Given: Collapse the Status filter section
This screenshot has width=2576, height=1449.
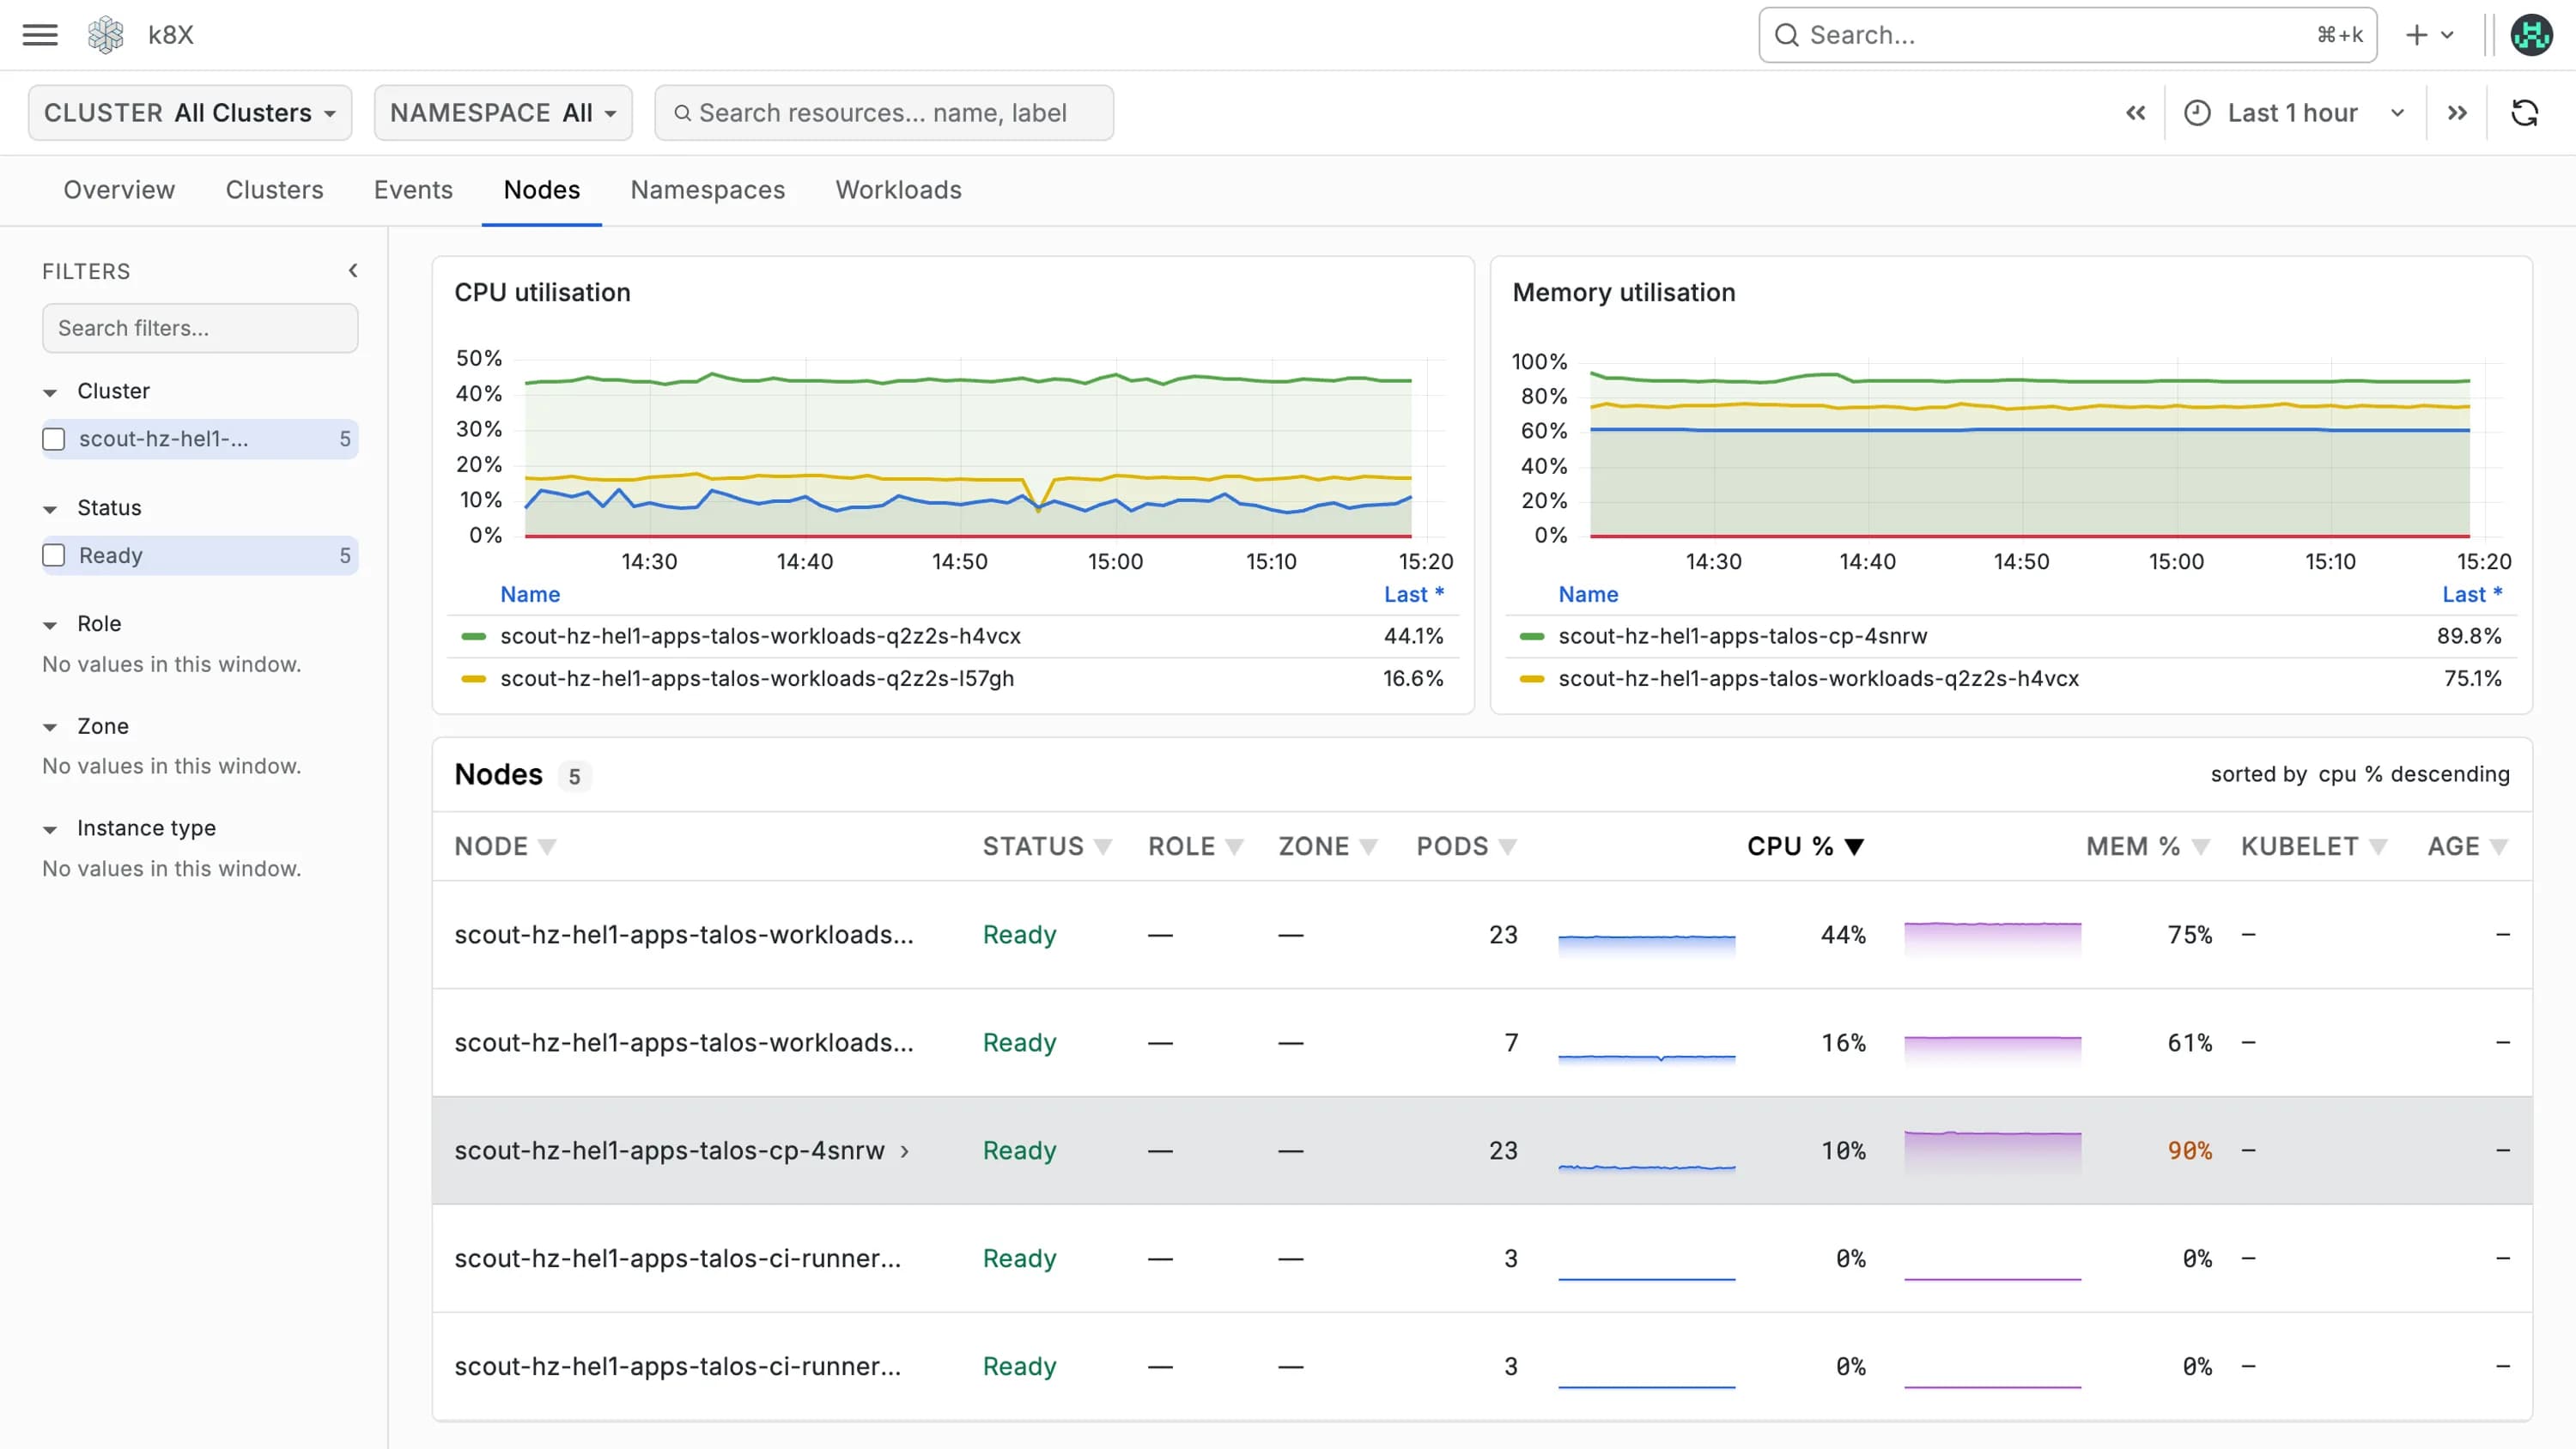Looking at the screenshot, I should (x=50, y=509).
